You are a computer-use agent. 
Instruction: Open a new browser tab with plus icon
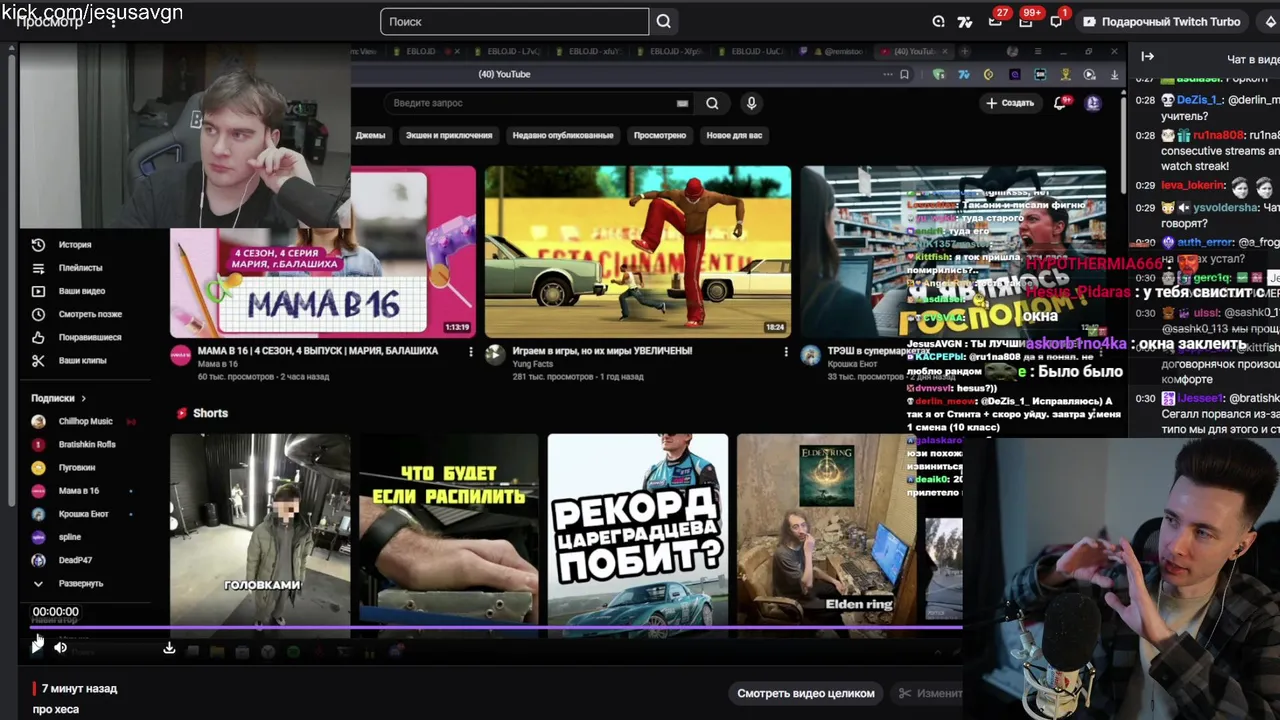965,52
